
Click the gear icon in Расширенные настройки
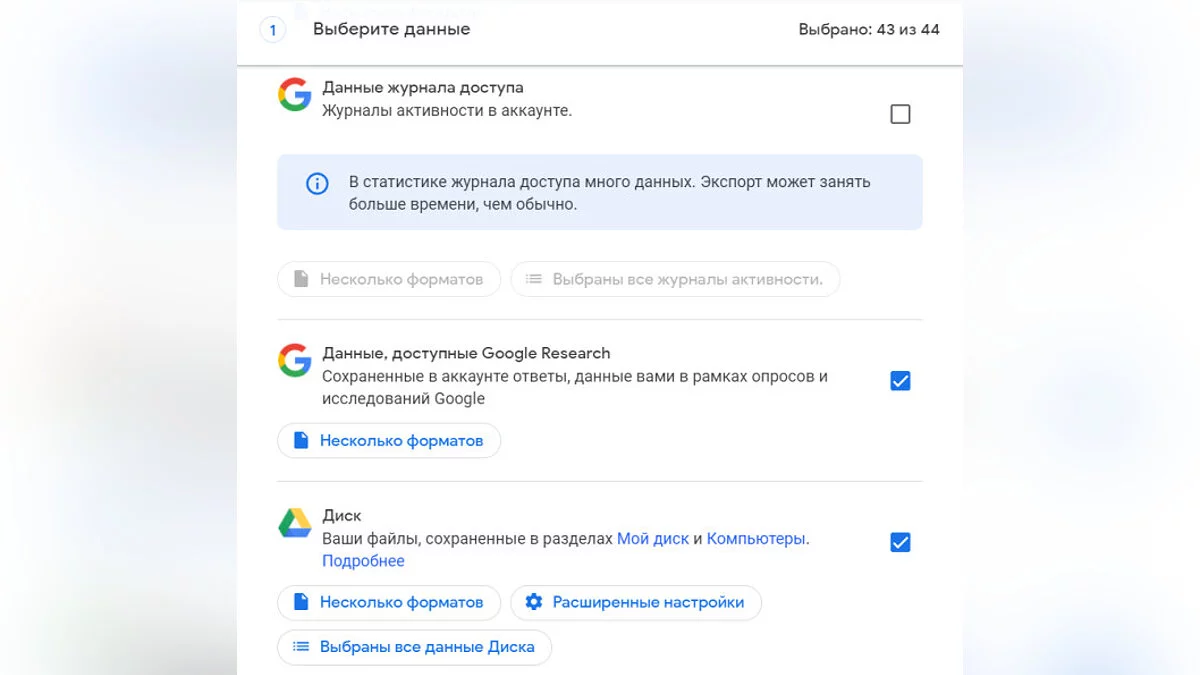point(534,602)
